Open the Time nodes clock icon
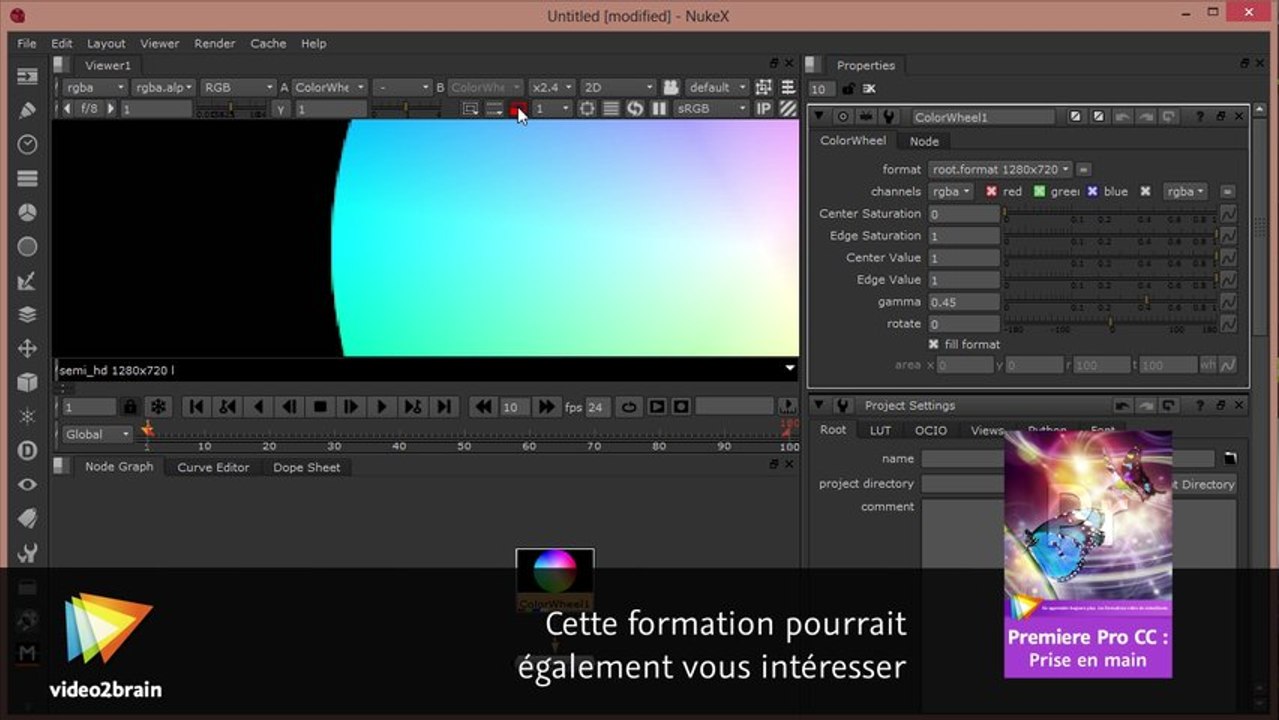The image size is (1279, 720). click(27, 144)
